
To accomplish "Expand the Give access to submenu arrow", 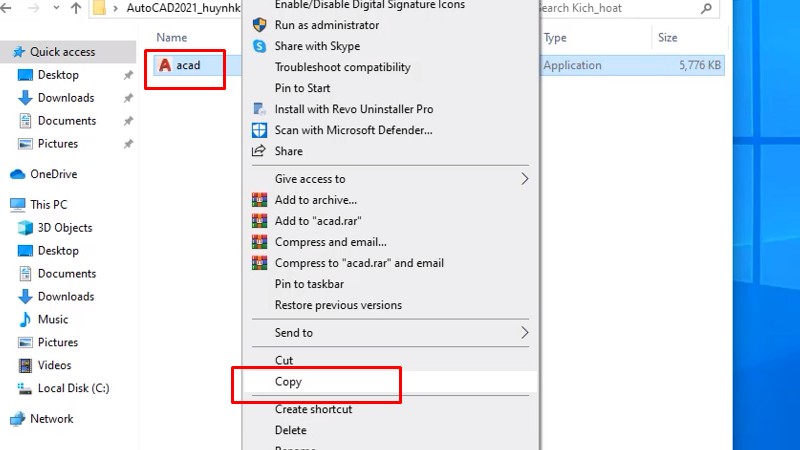I will point(524,179).
